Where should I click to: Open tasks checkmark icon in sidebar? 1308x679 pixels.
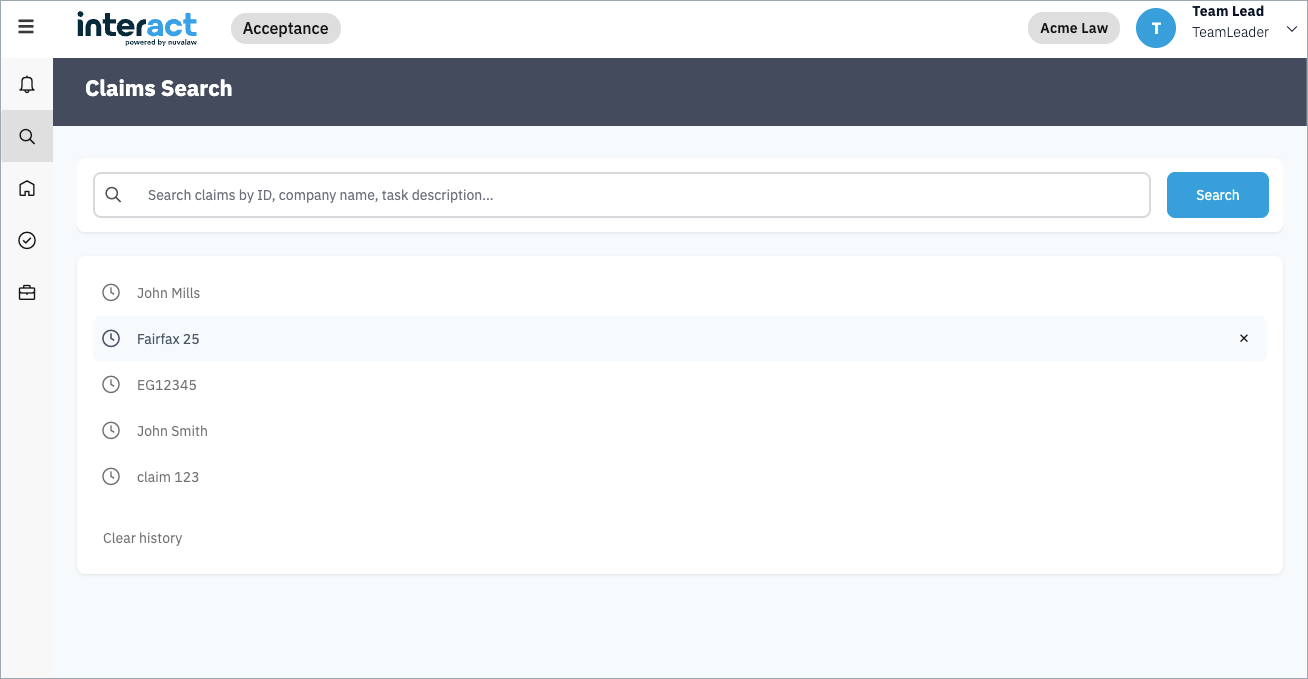click(27, 240)
